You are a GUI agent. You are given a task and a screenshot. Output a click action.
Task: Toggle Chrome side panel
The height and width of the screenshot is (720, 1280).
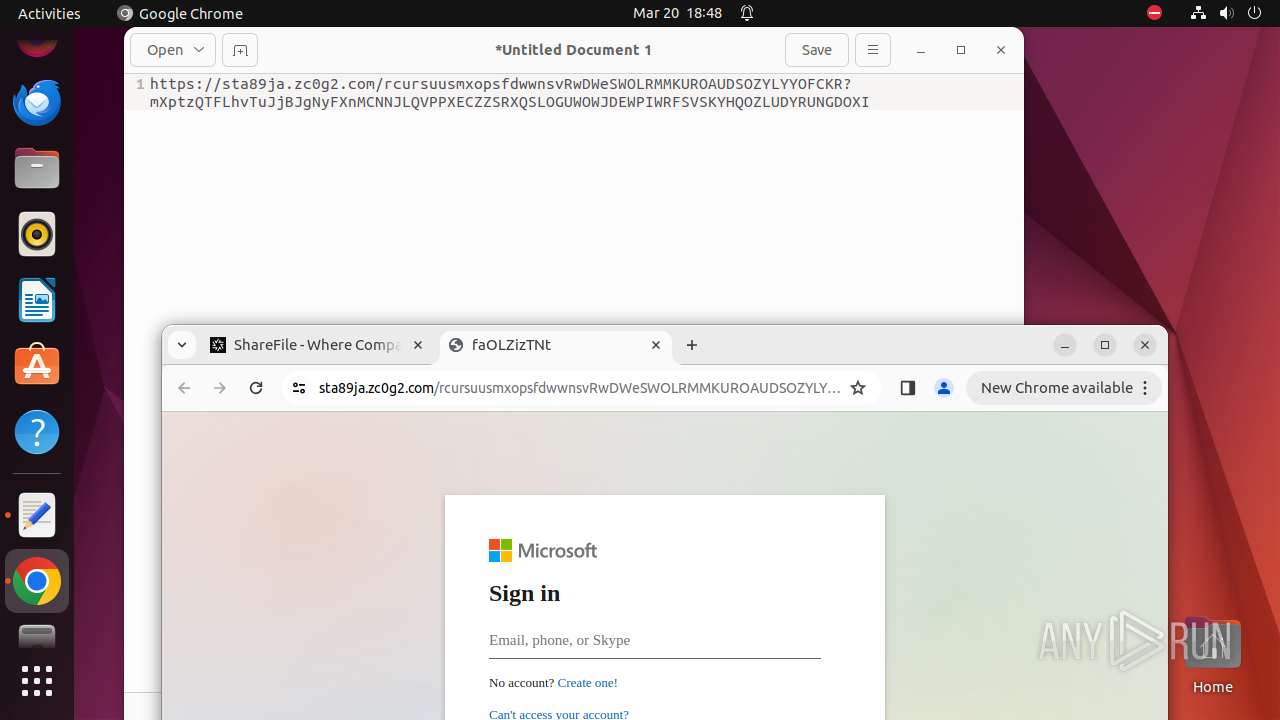908,388
